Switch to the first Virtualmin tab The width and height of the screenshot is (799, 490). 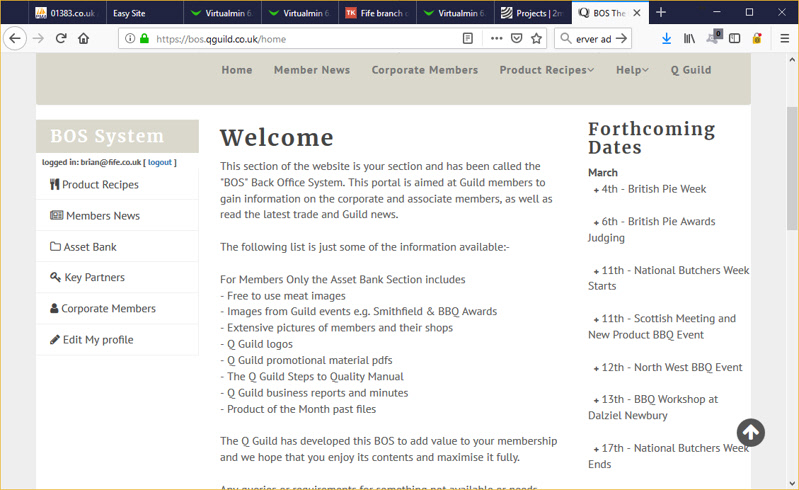[223, 13]
